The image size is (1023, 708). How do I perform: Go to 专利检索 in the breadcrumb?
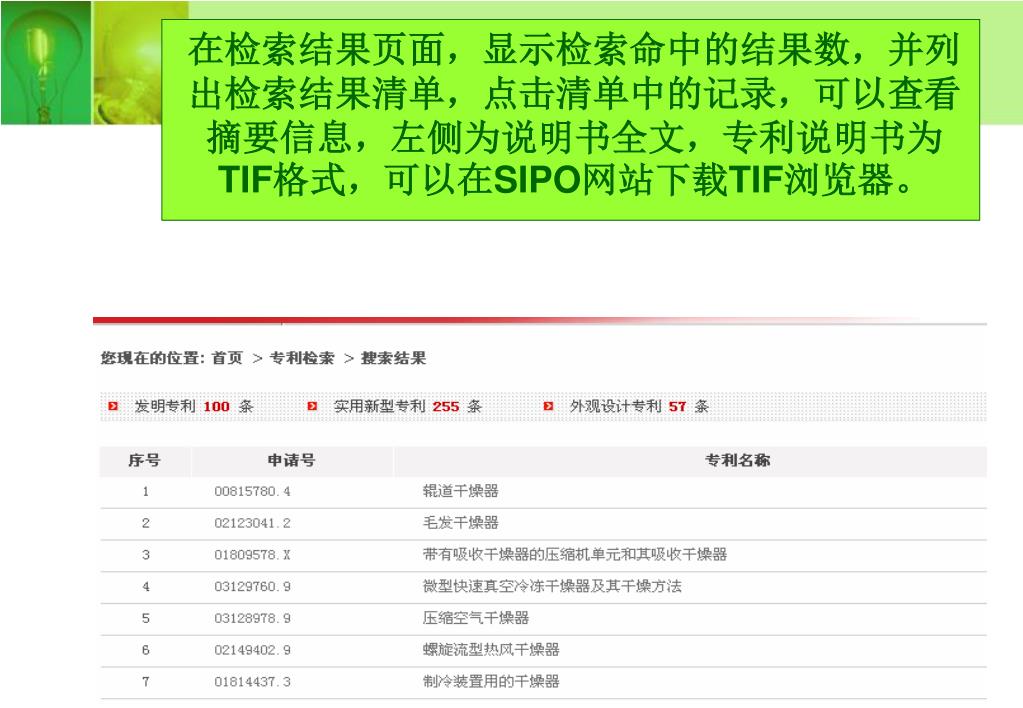click(302, 358)
